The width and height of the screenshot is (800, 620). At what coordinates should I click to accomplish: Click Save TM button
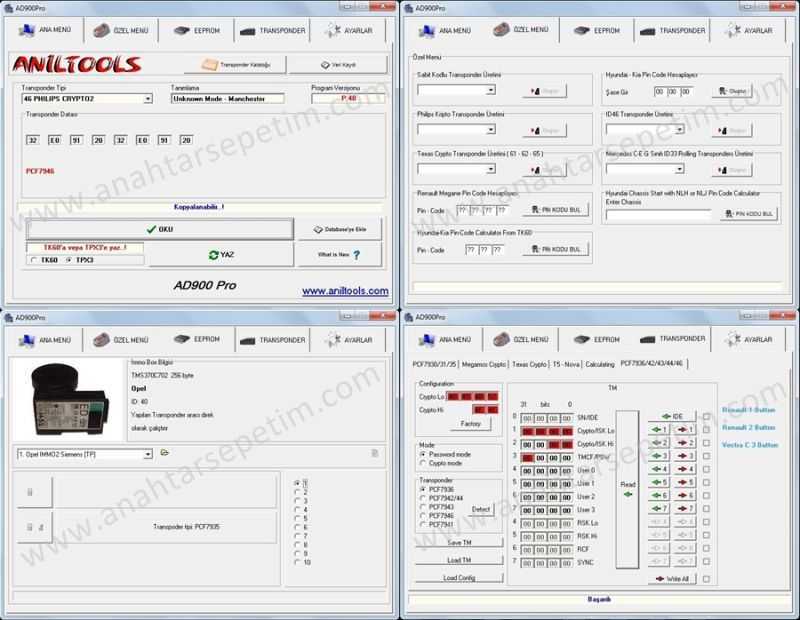click(459, 542)
